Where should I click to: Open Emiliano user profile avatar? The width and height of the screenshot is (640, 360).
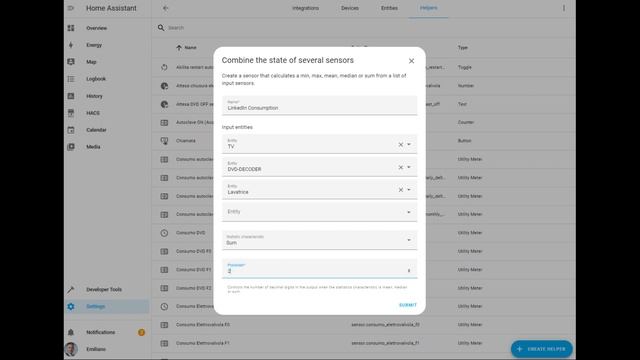[x=71, y=349]
